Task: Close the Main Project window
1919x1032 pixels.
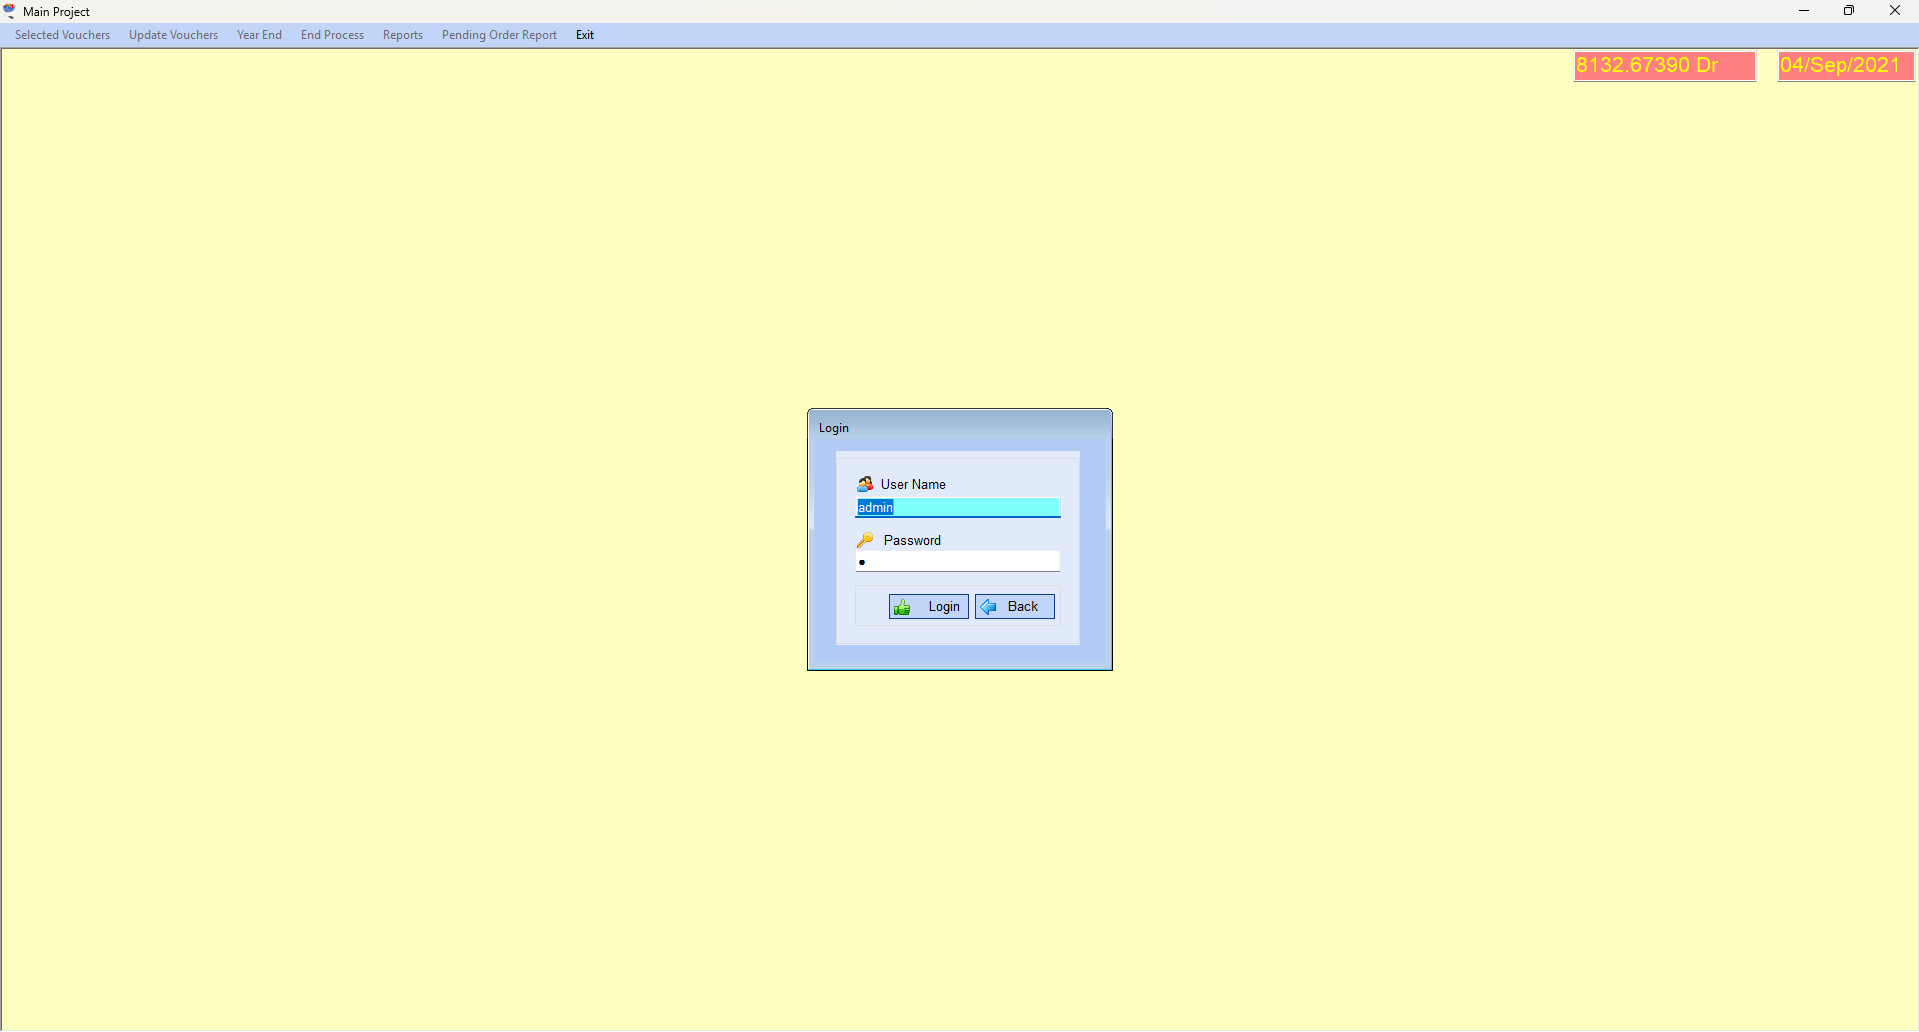Action: point(1895,11)
